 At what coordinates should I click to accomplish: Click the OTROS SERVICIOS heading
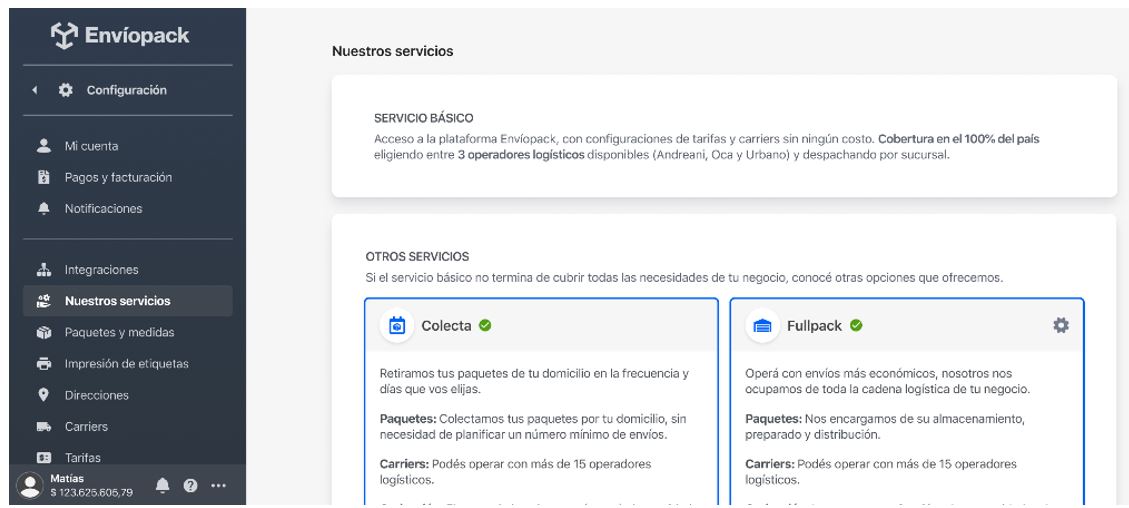coord(417,256)
